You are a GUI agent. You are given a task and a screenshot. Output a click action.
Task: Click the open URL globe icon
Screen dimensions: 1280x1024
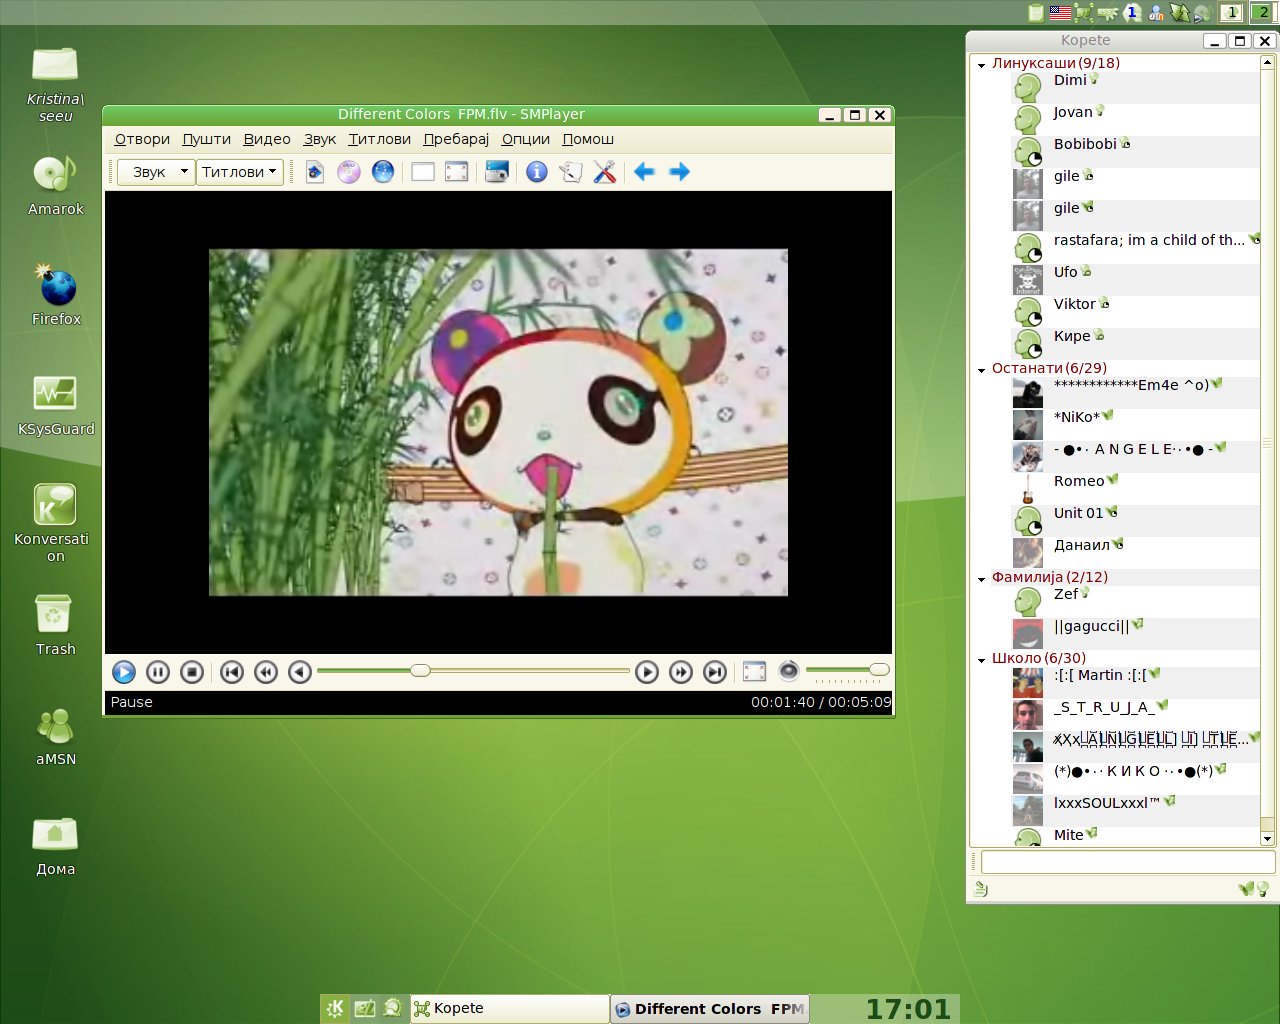tap(383, 172)
